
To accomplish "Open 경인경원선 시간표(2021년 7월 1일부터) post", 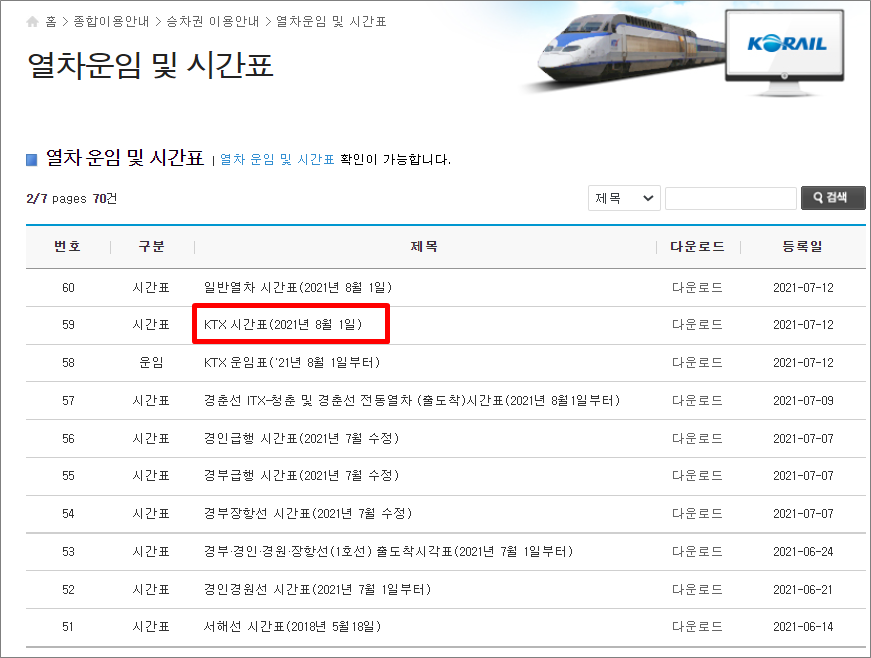I will (x=317, y=589).
